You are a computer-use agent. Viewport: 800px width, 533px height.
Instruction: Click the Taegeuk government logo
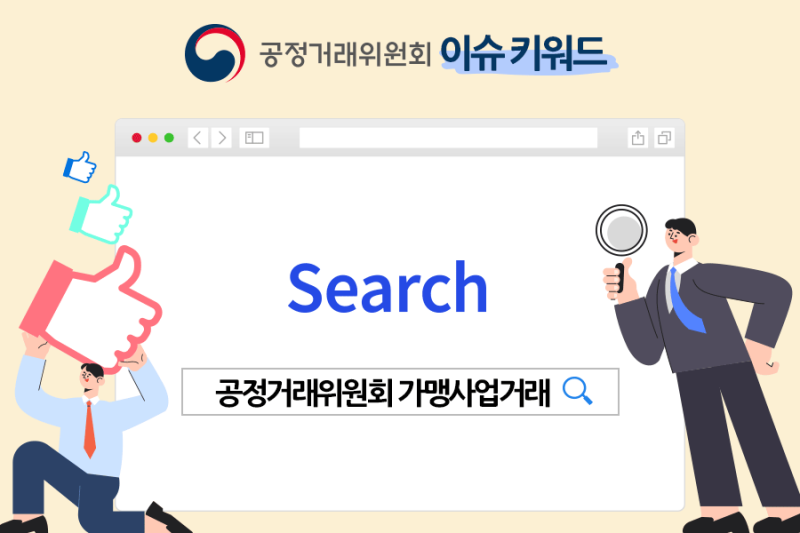[x=215, y=53]
